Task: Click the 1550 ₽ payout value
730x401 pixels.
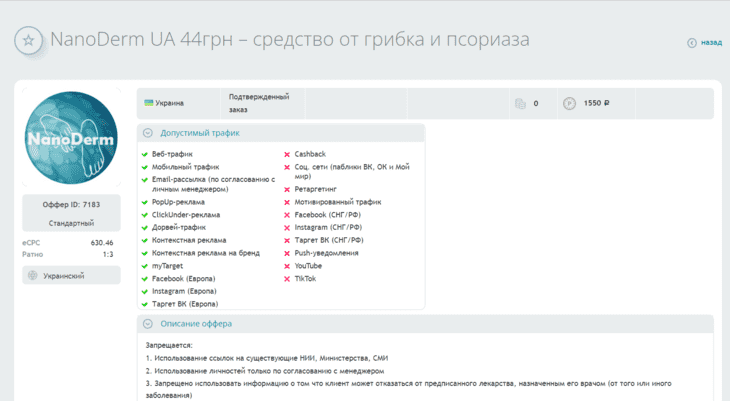Action: 596,103
